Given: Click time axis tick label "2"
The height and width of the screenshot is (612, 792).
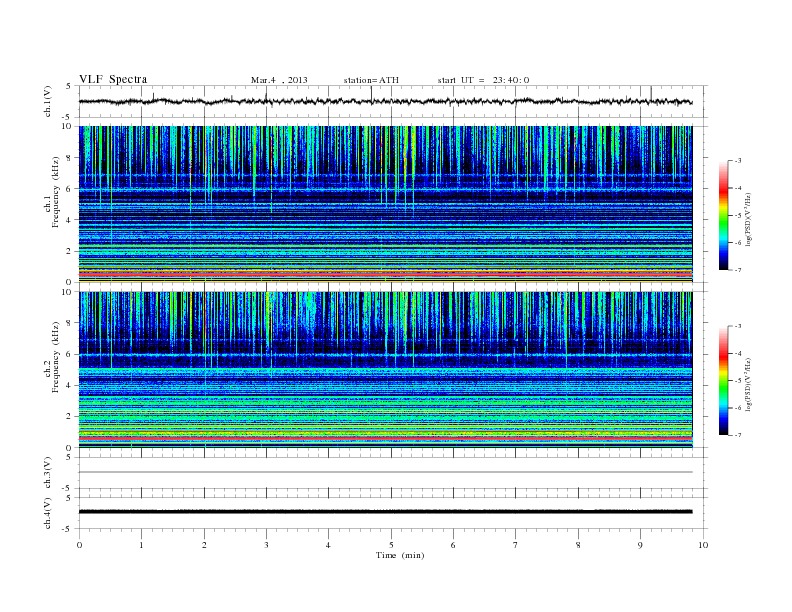Looking at the screenshot, I should point(204,545).
